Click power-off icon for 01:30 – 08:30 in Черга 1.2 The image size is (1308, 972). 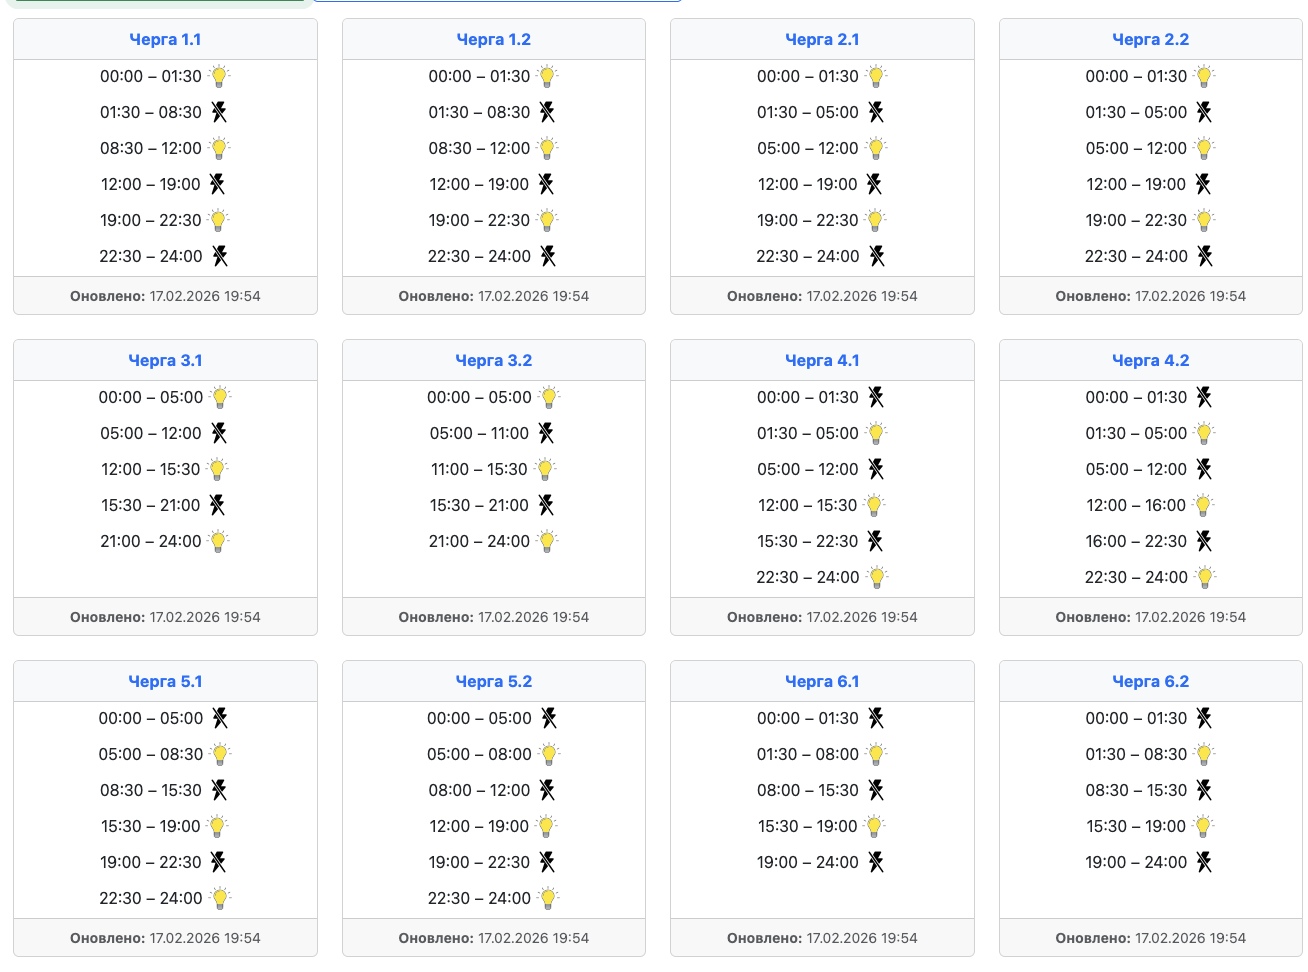tap(546, 112)
